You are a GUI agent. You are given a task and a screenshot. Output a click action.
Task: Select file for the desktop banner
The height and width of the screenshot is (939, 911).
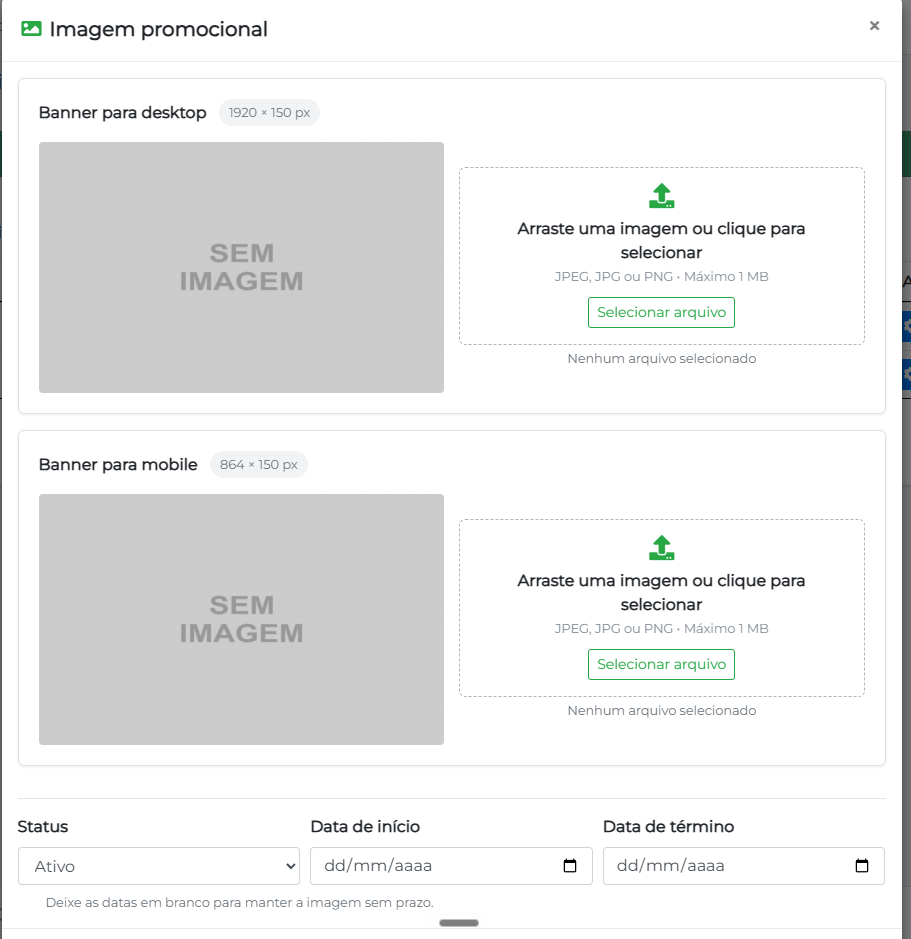click(x=661, y=313)
